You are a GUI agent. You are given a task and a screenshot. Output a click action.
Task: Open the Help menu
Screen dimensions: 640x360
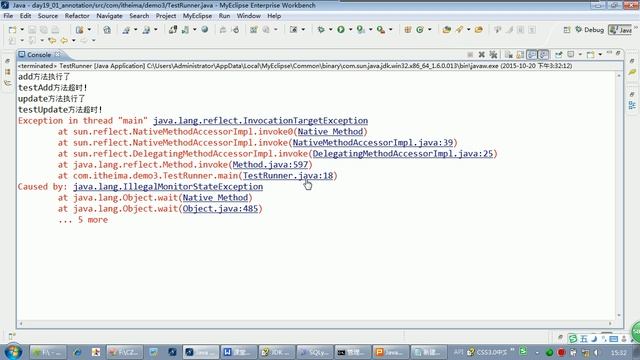[274, 16]
